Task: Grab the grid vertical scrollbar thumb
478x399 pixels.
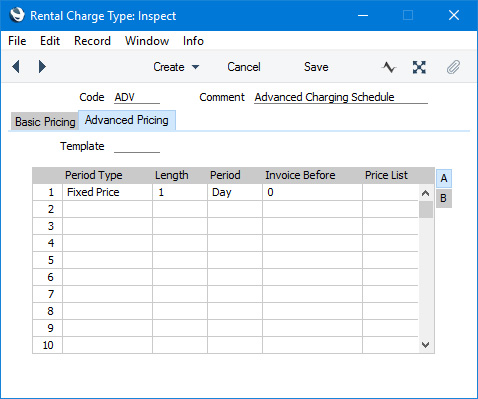Action: tap(426, 210)
